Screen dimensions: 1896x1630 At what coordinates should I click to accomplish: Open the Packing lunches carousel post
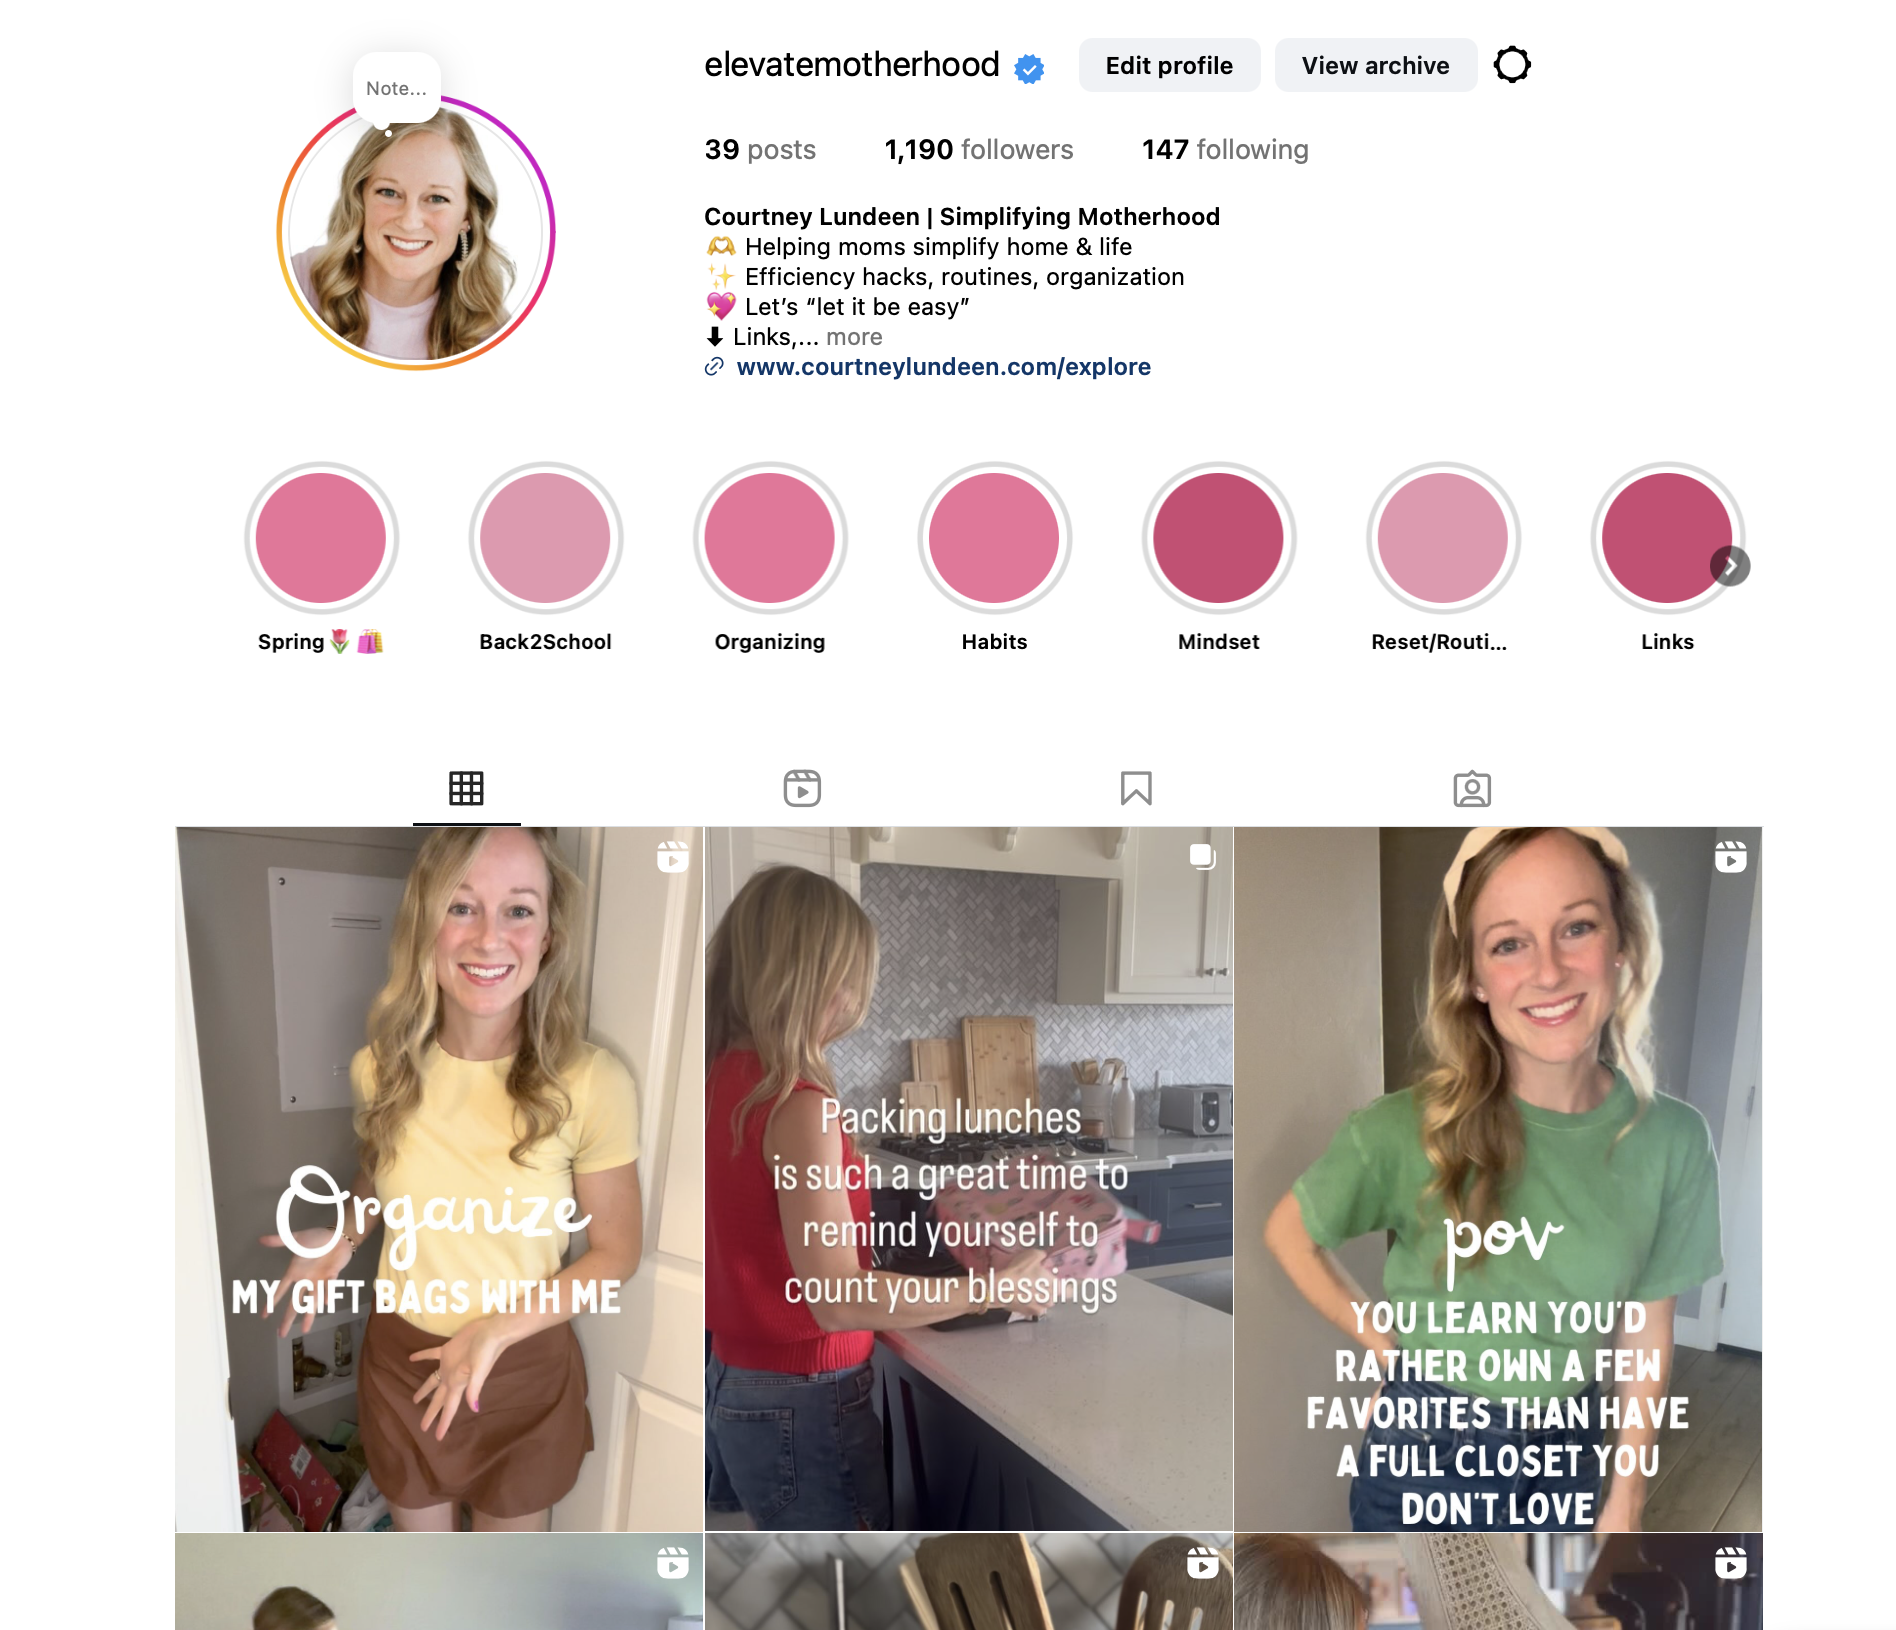pos(968,1179)
